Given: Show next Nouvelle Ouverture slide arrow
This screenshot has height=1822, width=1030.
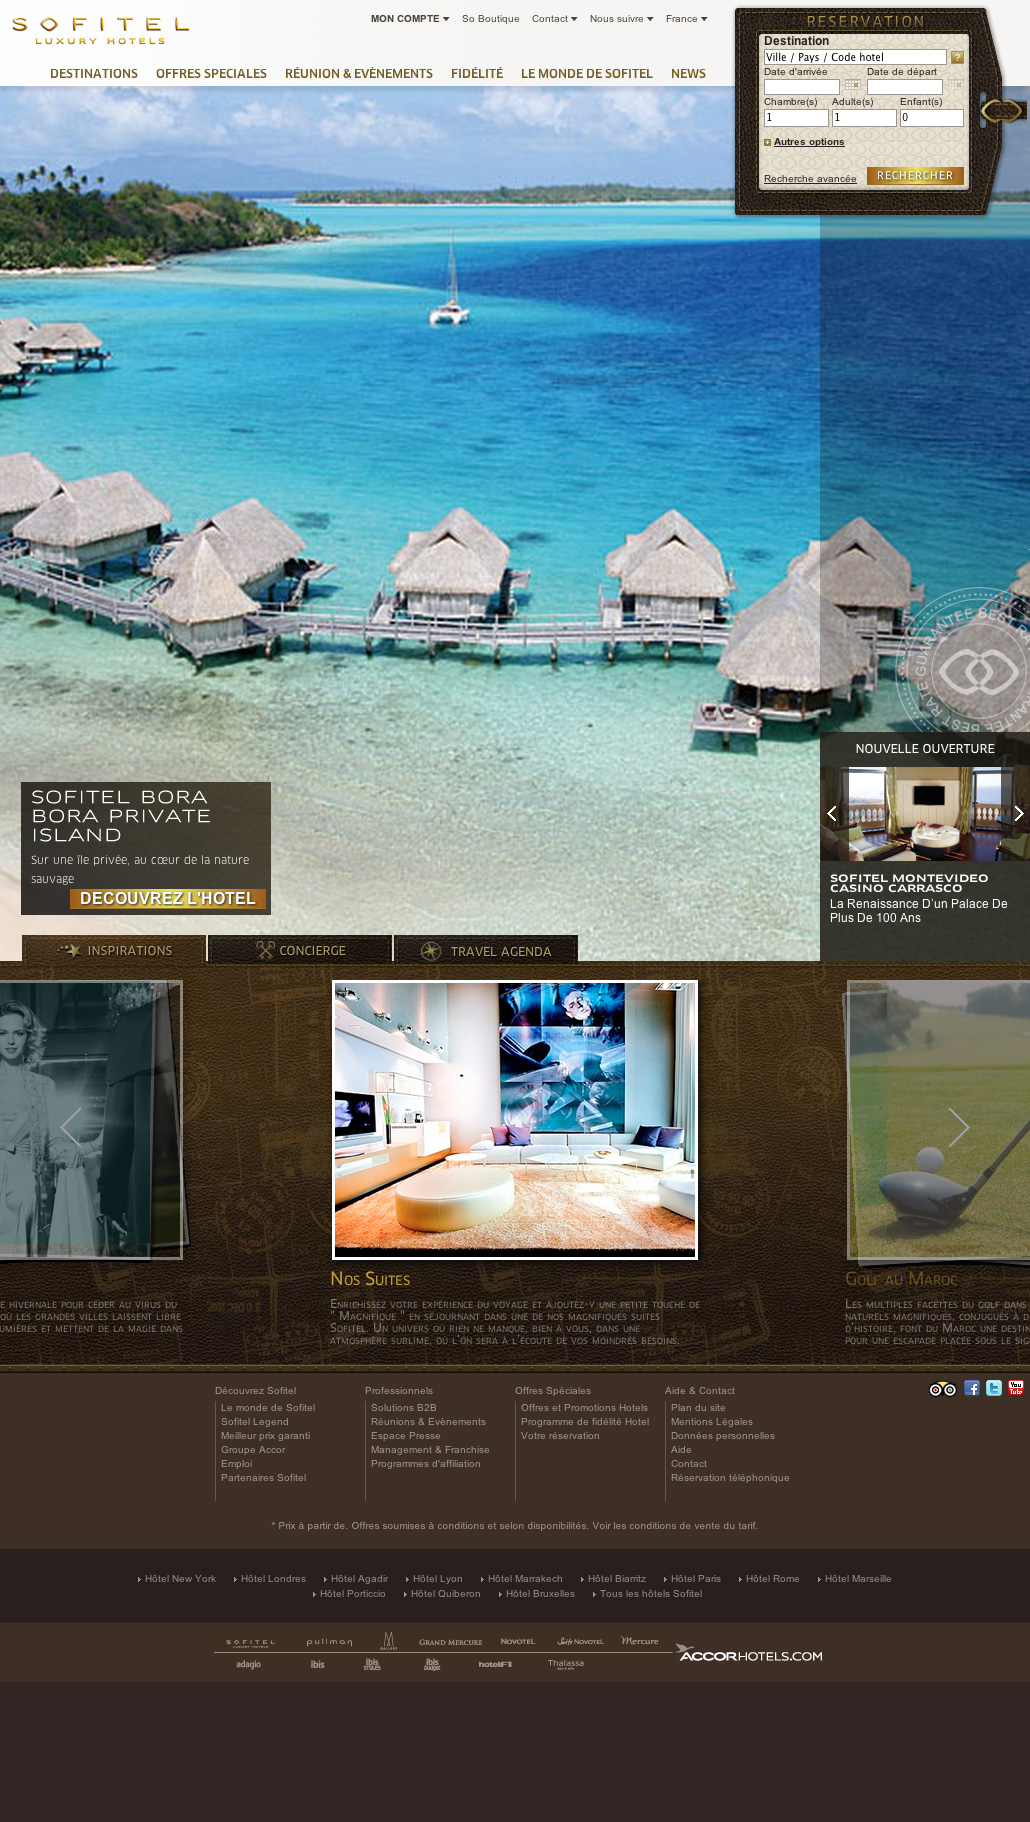Looking at the screenshot, I should tap(1018, 814).
